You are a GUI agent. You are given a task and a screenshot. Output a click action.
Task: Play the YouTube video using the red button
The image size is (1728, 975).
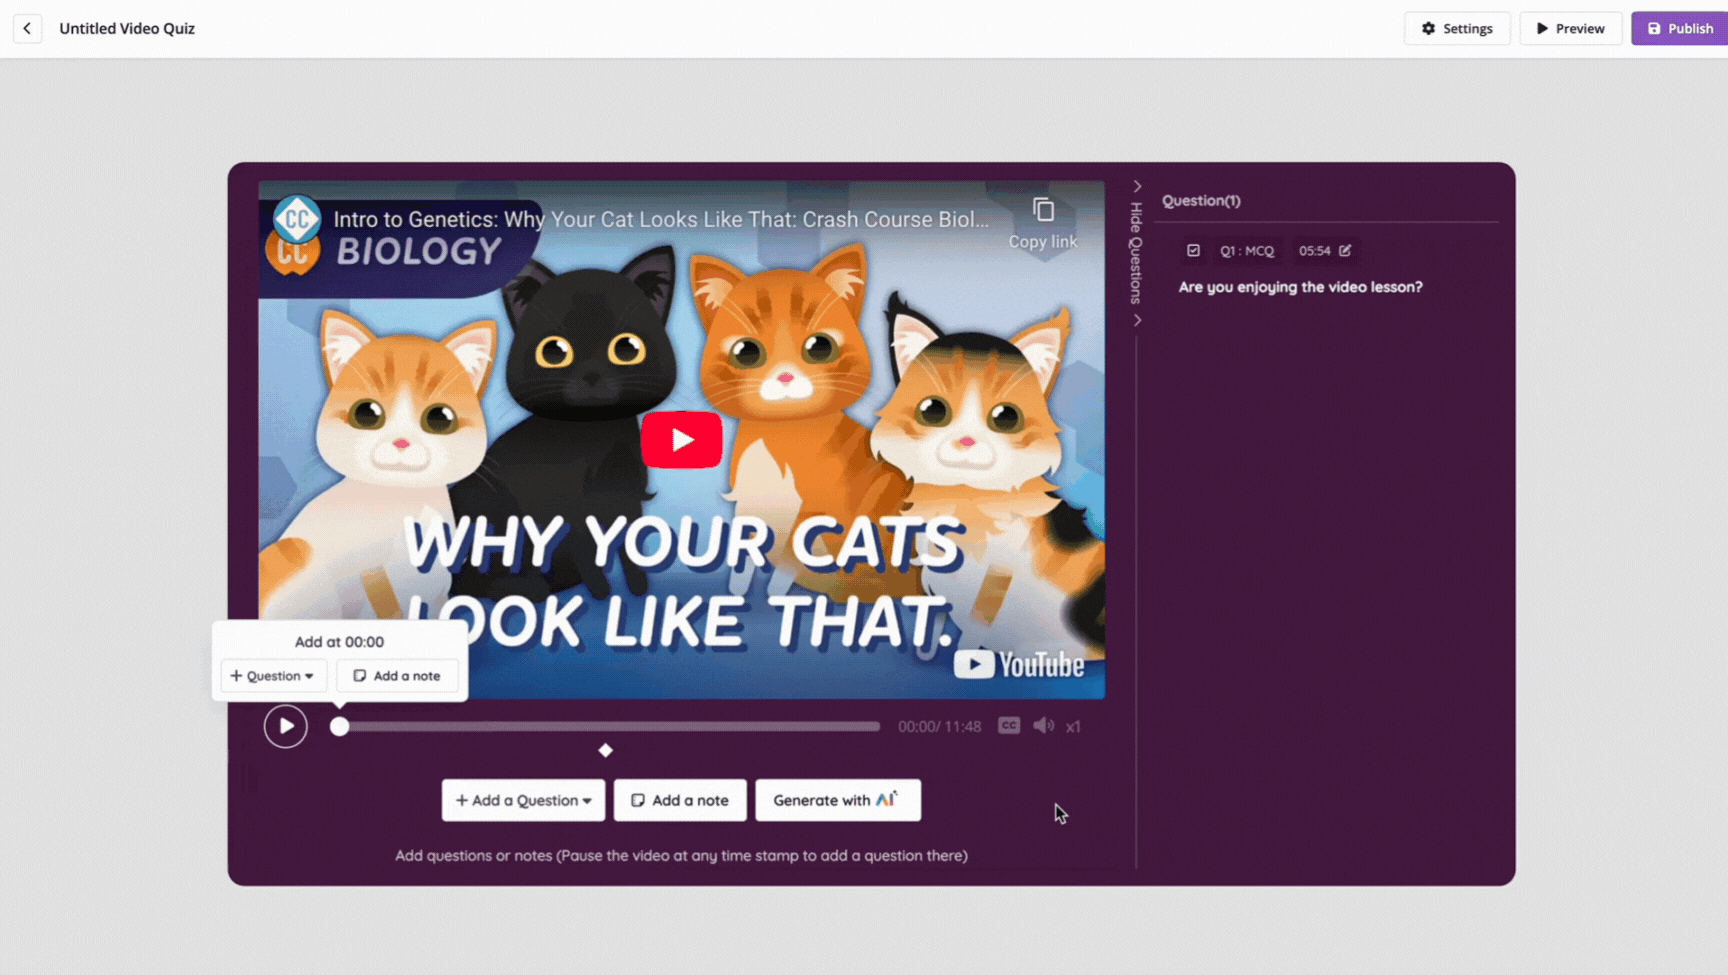click(681, 439)
